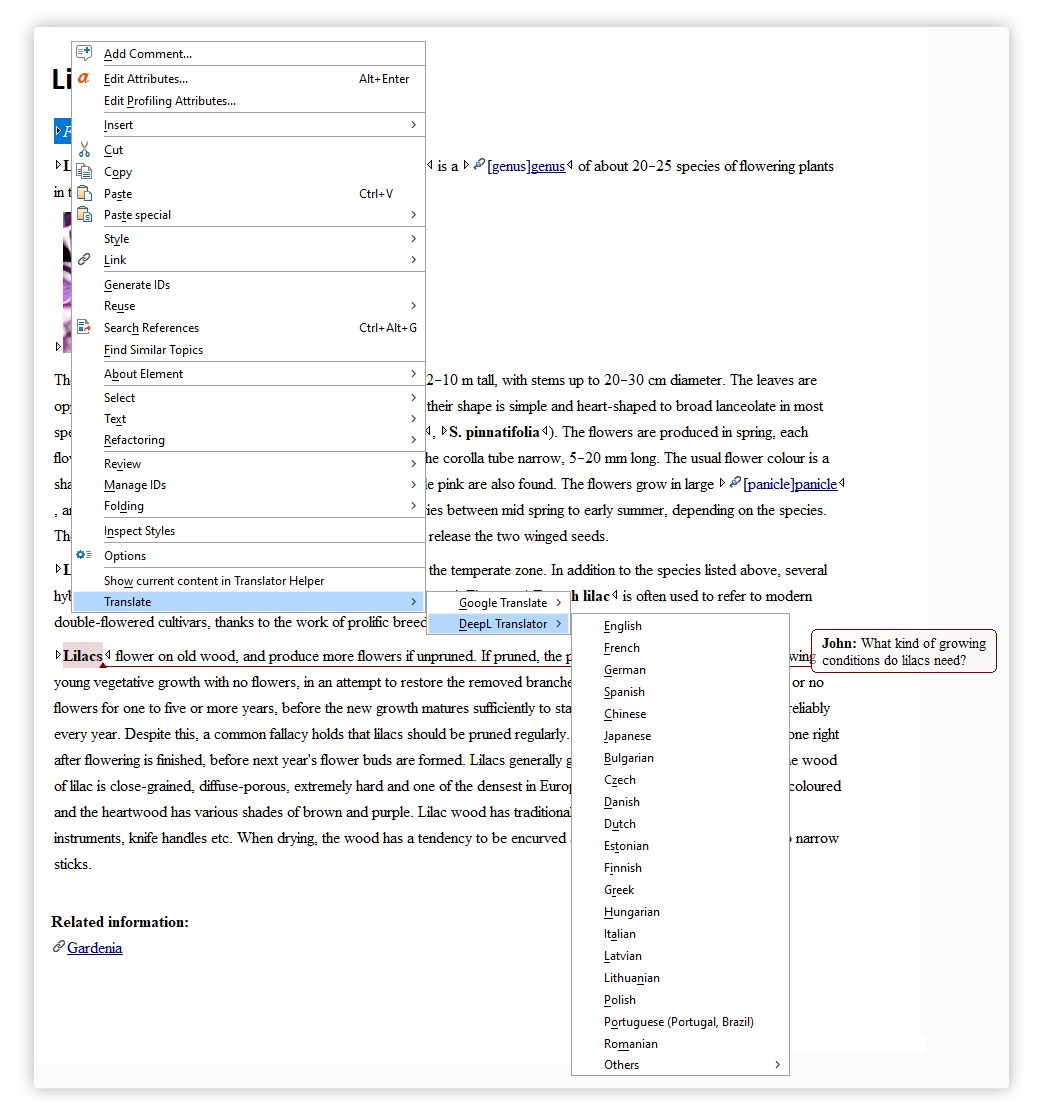
Task: Select Finnish language entry
Action: 680,868
